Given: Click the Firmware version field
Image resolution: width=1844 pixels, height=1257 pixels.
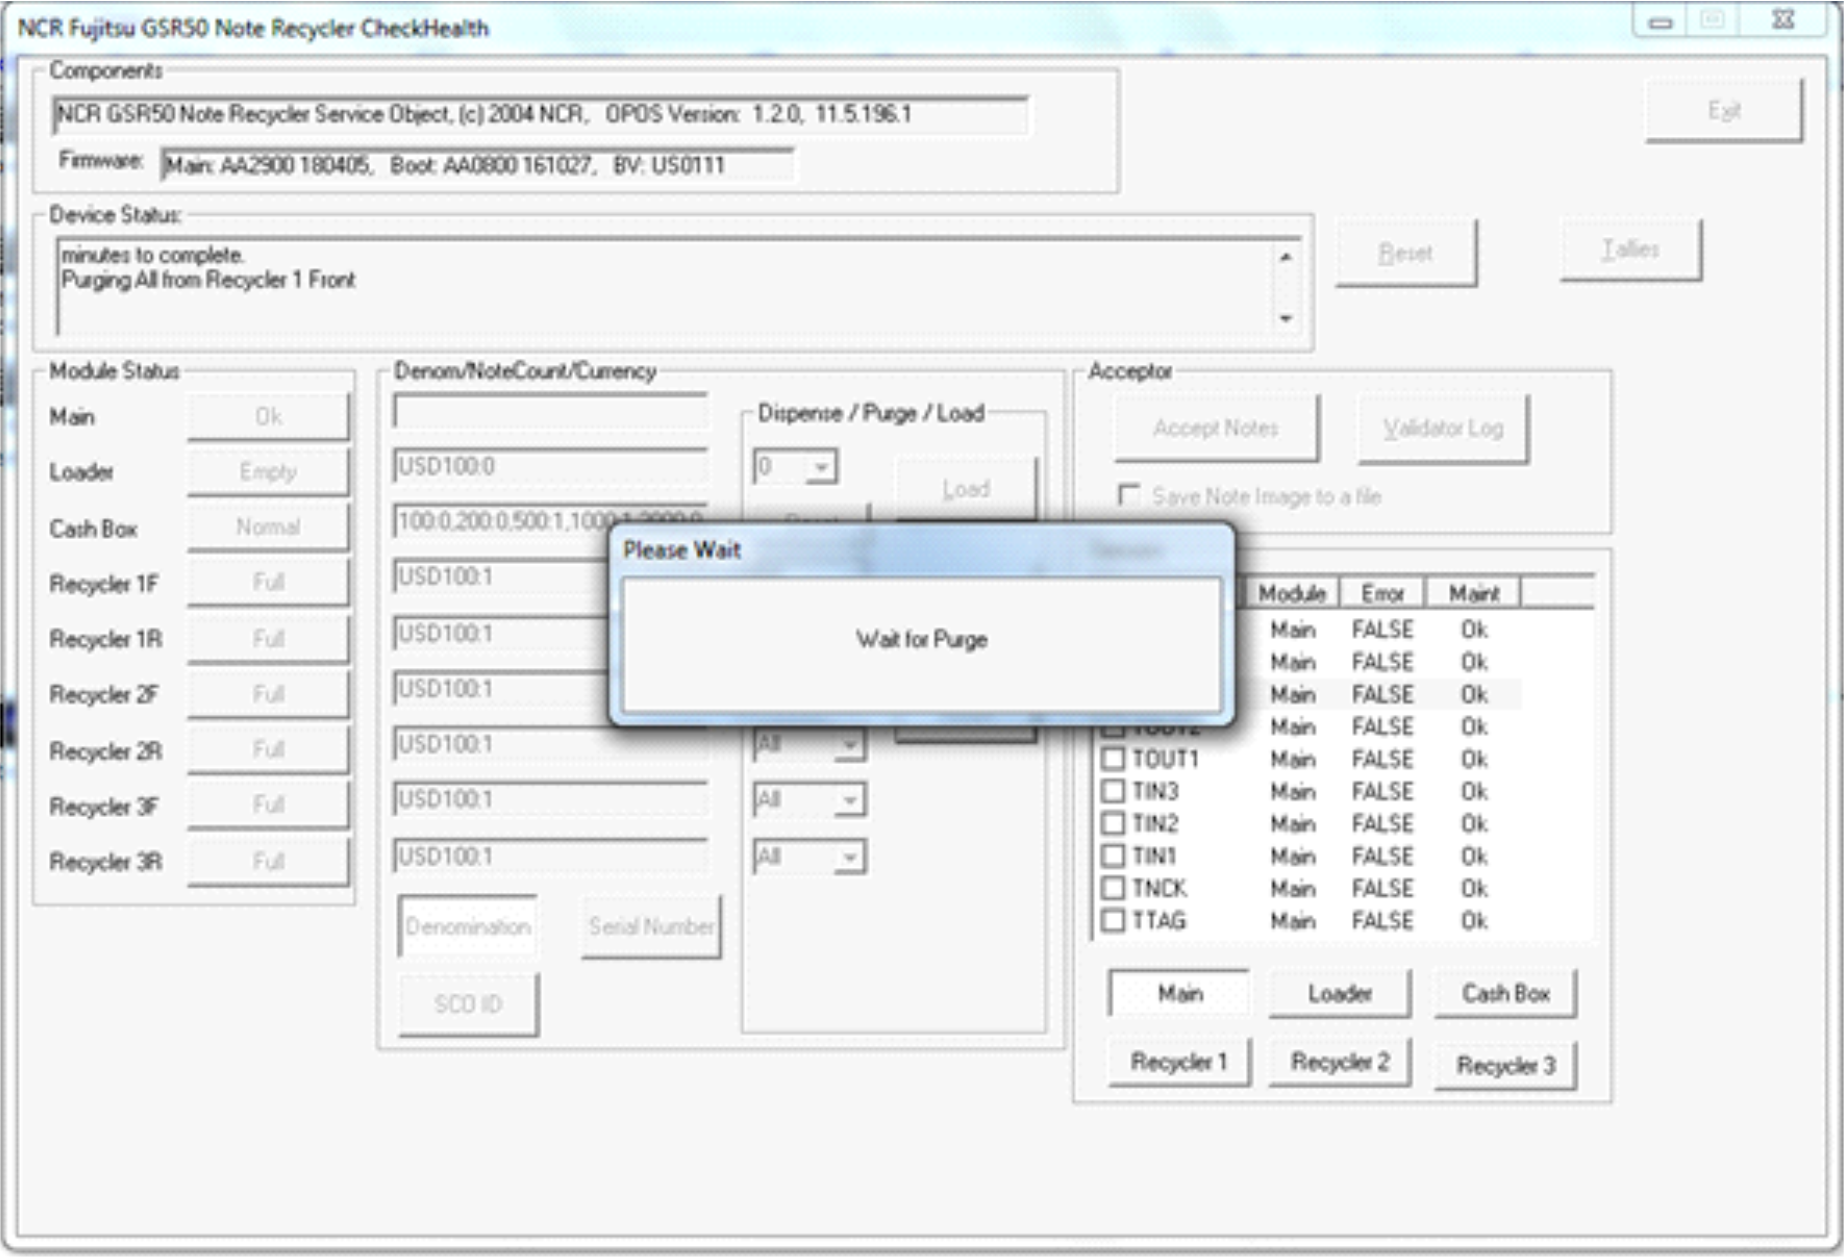Looking at the screenshot, I should pos(477,165).
